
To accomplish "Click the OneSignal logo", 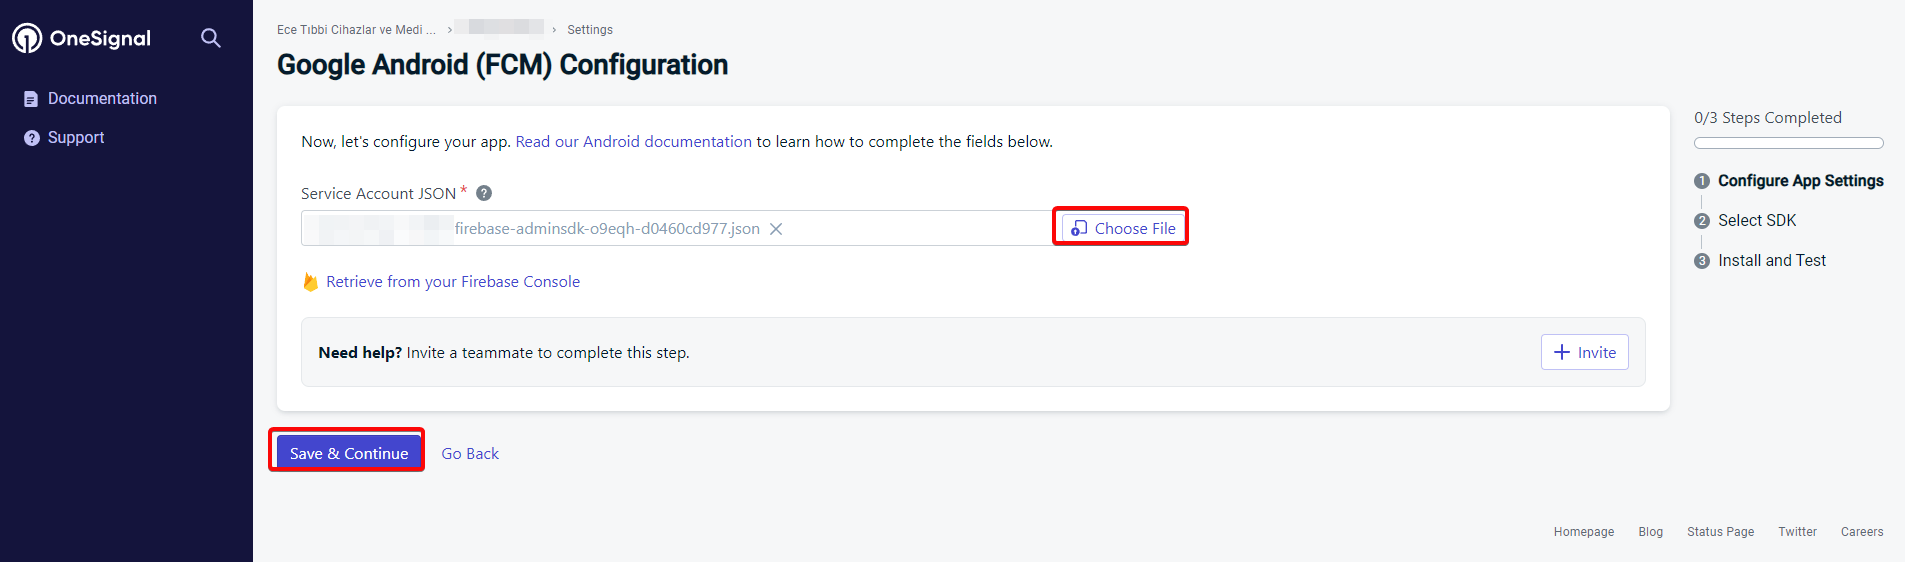I will [x=81, y=38].
